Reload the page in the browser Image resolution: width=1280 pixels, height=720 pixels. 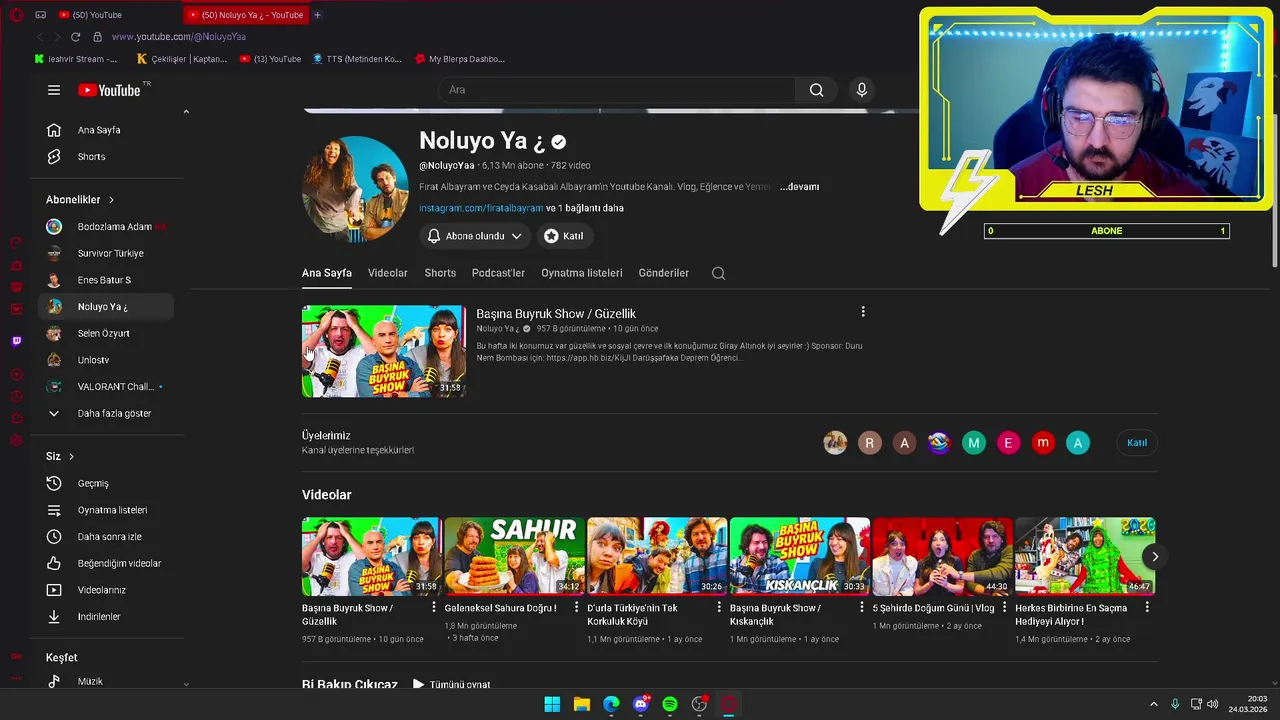[75, 37]
